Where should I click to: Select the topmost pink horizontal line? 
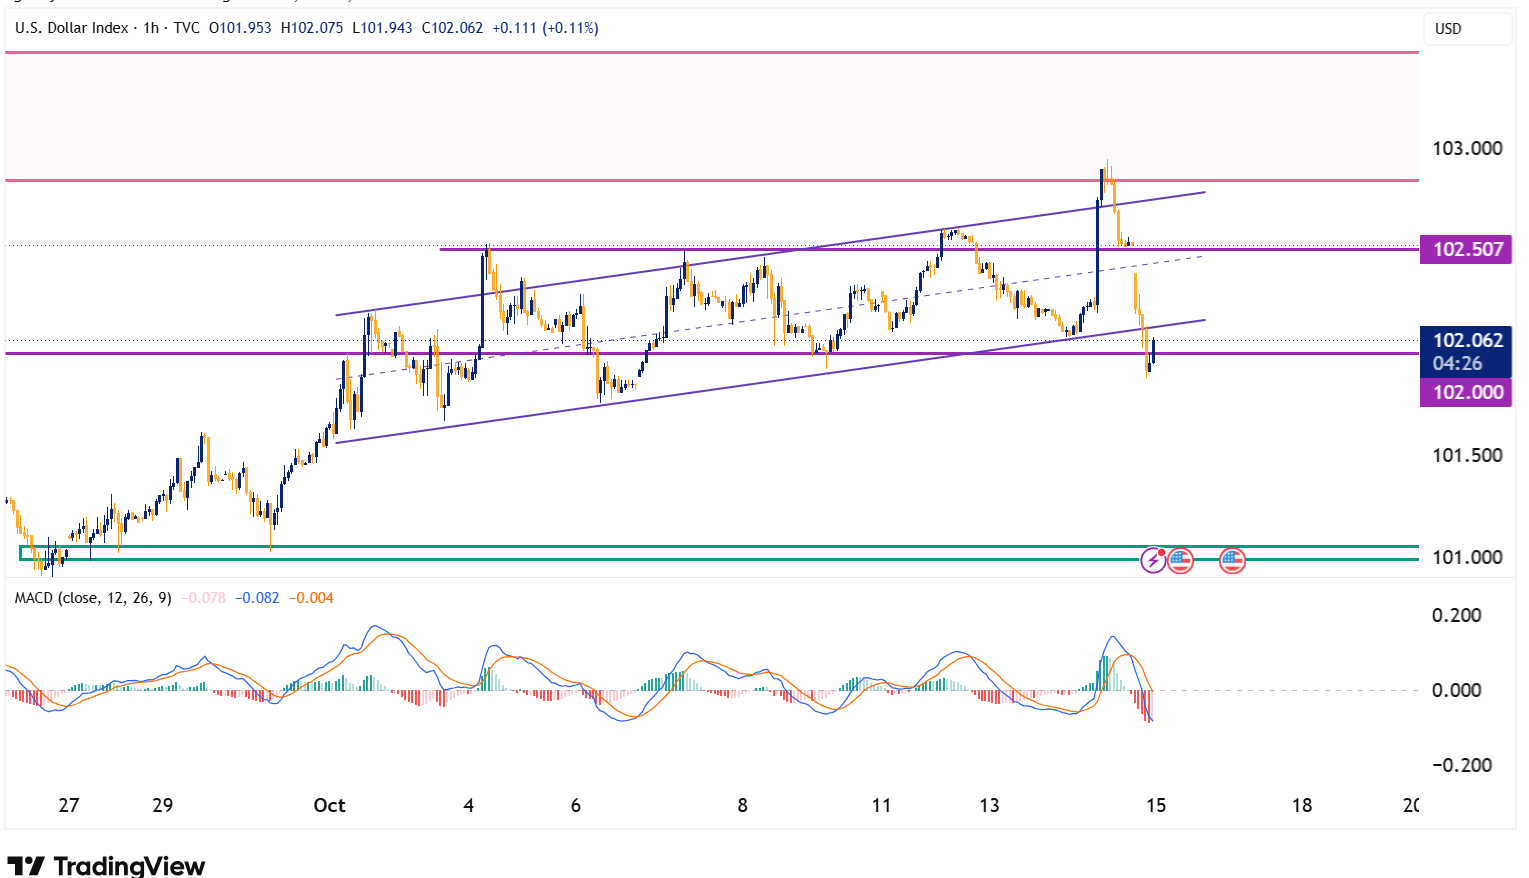(x=712, y=52)
